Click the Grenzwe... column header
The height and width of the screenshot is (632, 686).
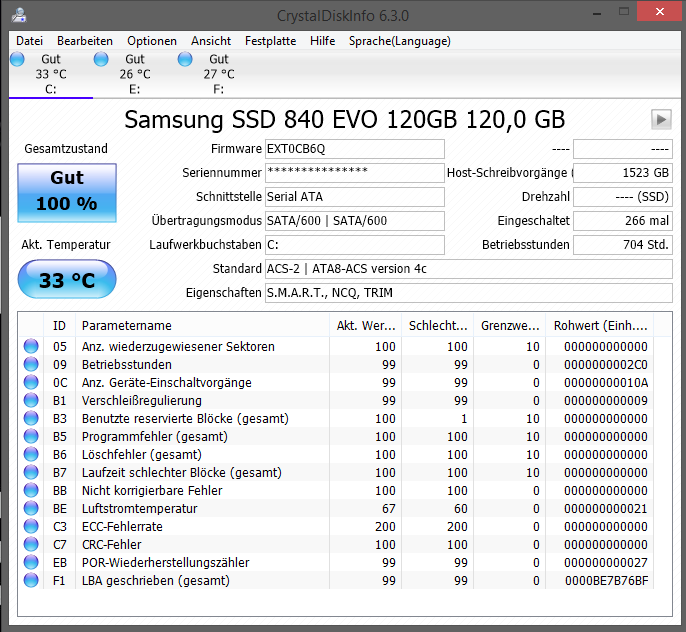pyautogui.click(x=510, y=325)
